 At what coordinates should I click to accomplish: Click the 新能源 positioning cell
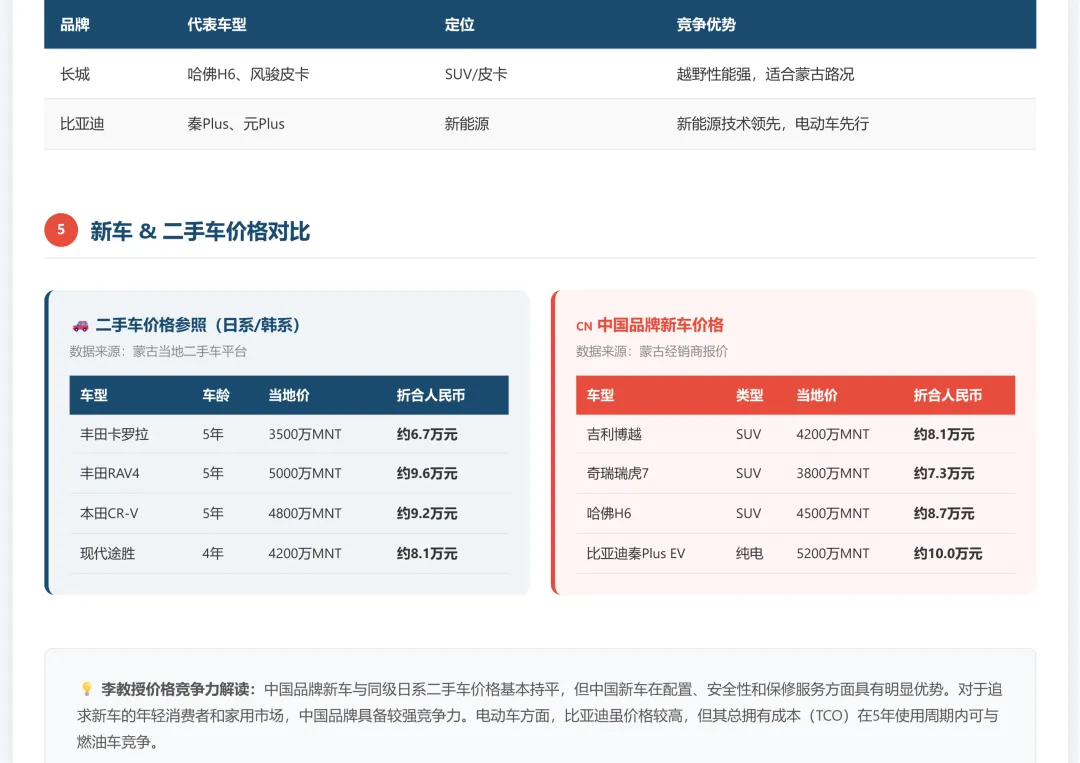click(x=467, y=124)
